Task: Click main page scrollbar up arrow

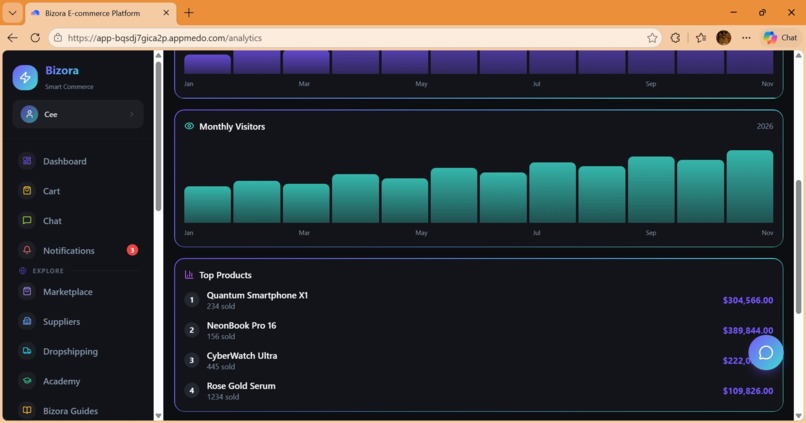Action: (798, 55)
